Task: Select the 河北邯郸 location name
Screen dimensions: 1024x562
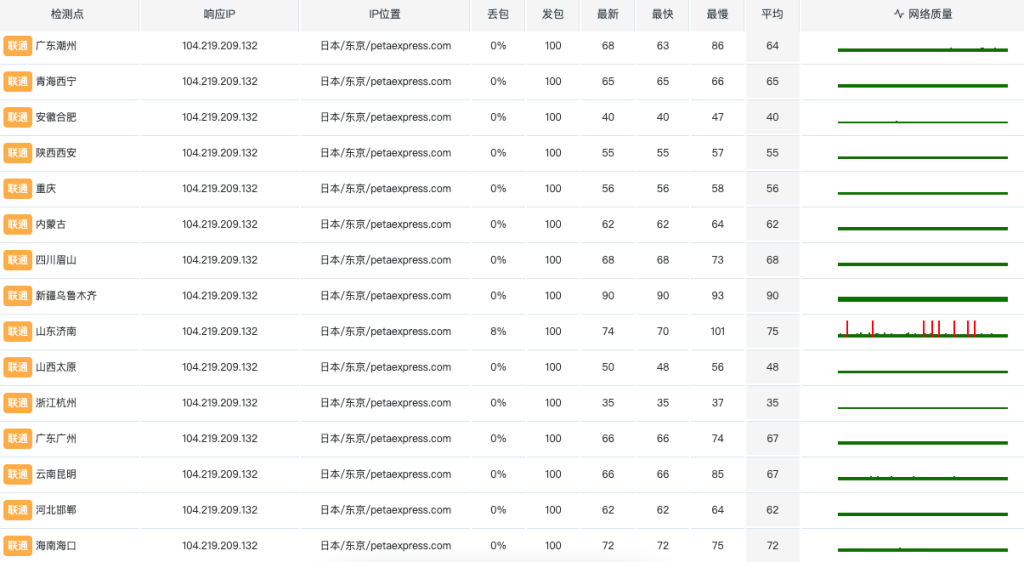Action: [x=56, y=510]
